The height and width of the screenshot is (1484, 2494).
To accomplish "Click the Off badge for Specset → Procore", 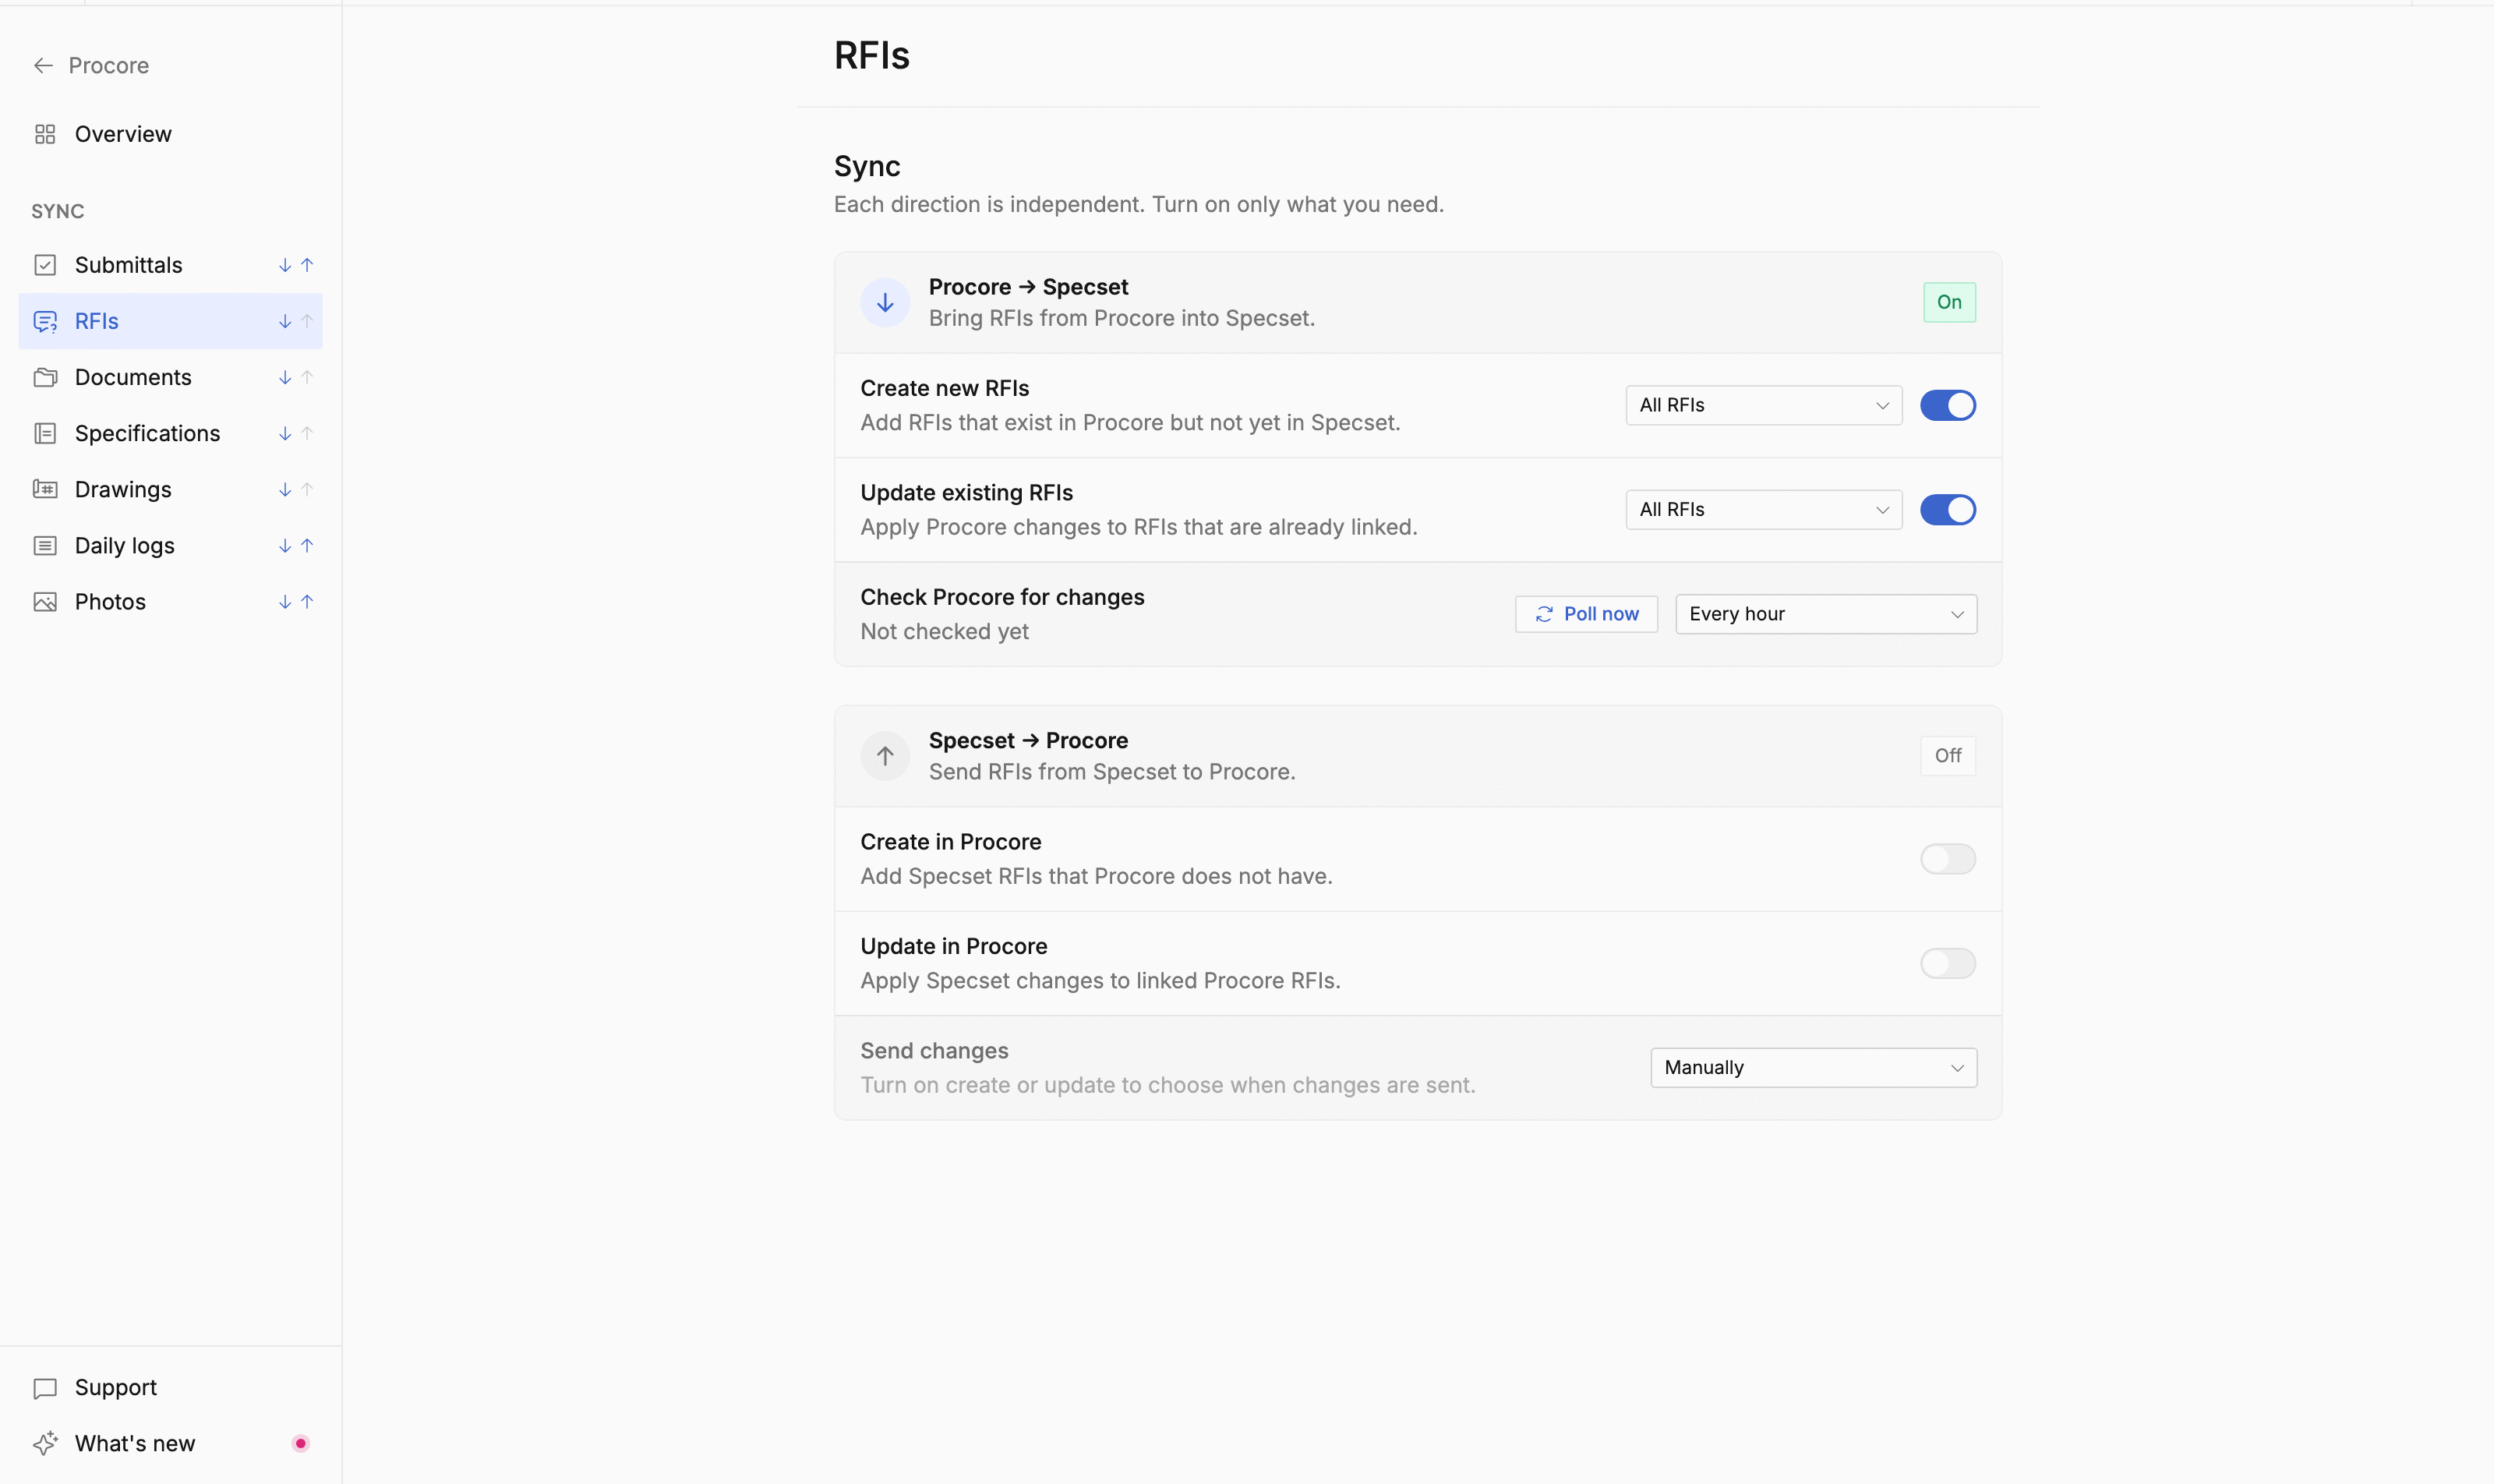I will [1948, 756].
